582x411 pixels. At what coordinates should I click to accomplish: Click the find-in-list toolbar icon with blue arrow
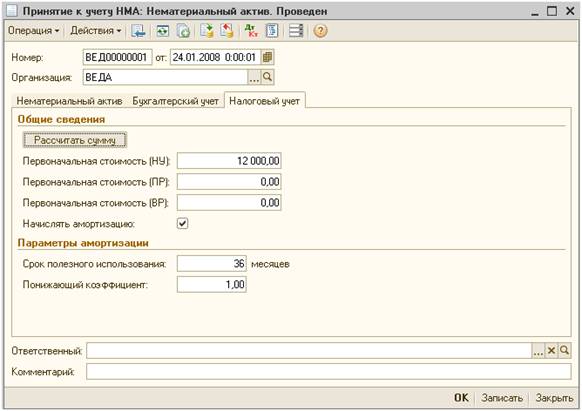(138, 31)
